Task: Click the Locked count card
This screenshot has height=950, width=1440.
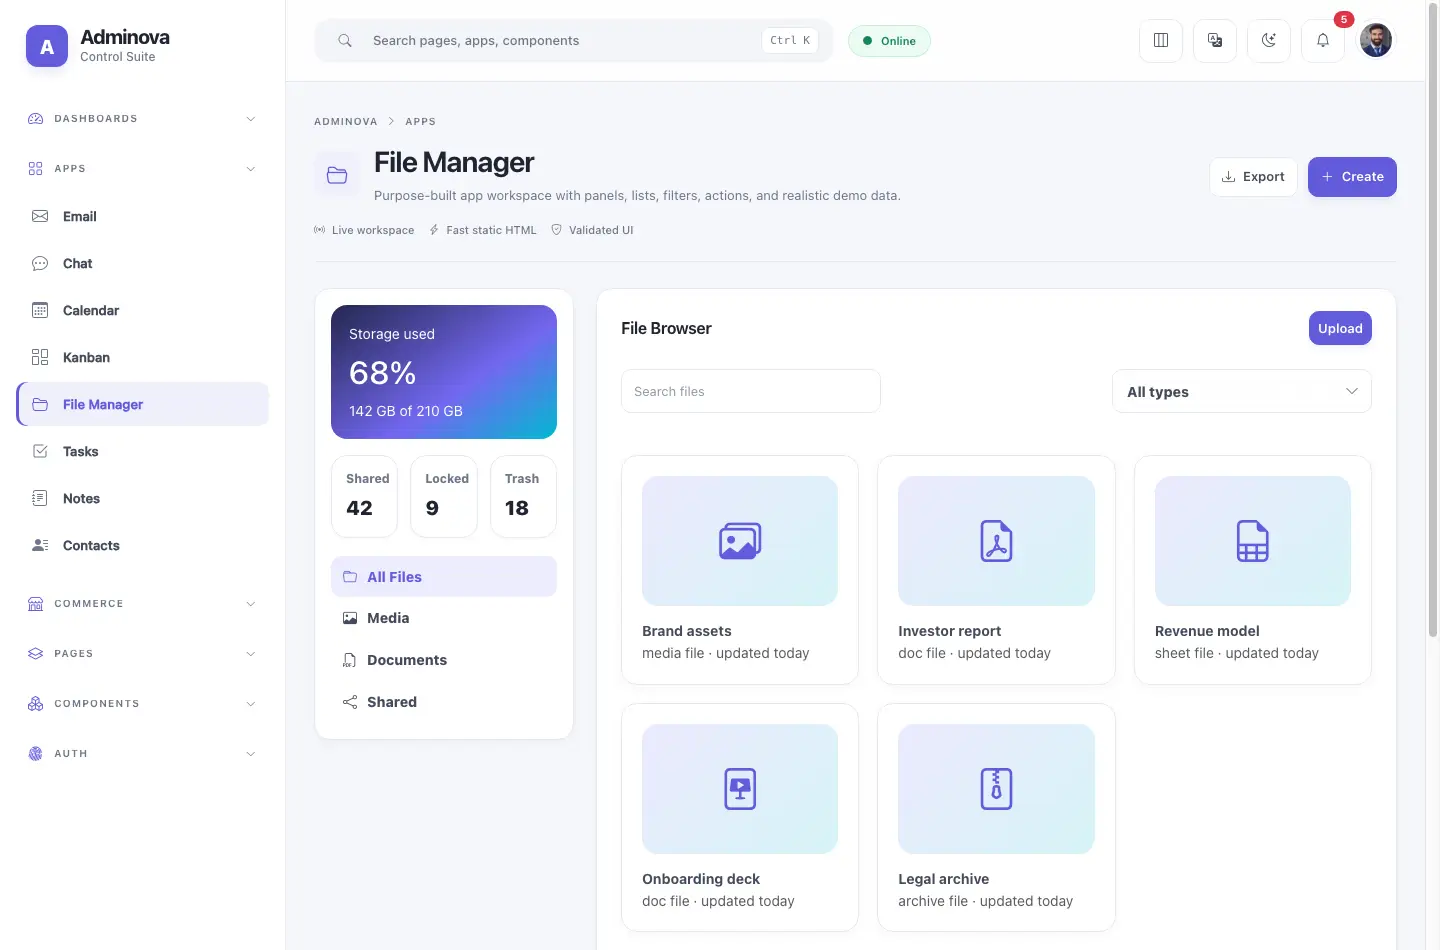Action: [444, 497]
